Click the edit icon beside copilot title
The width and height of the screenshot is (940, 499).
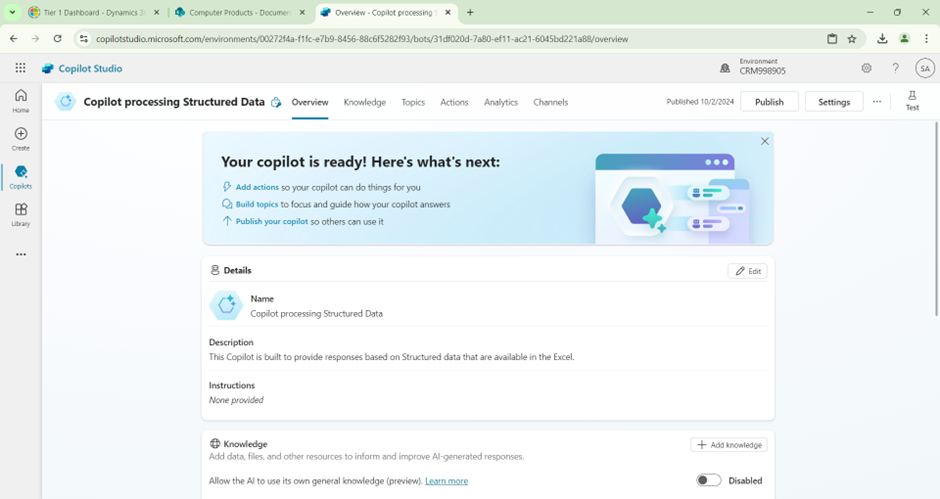(x=276, y=102)
